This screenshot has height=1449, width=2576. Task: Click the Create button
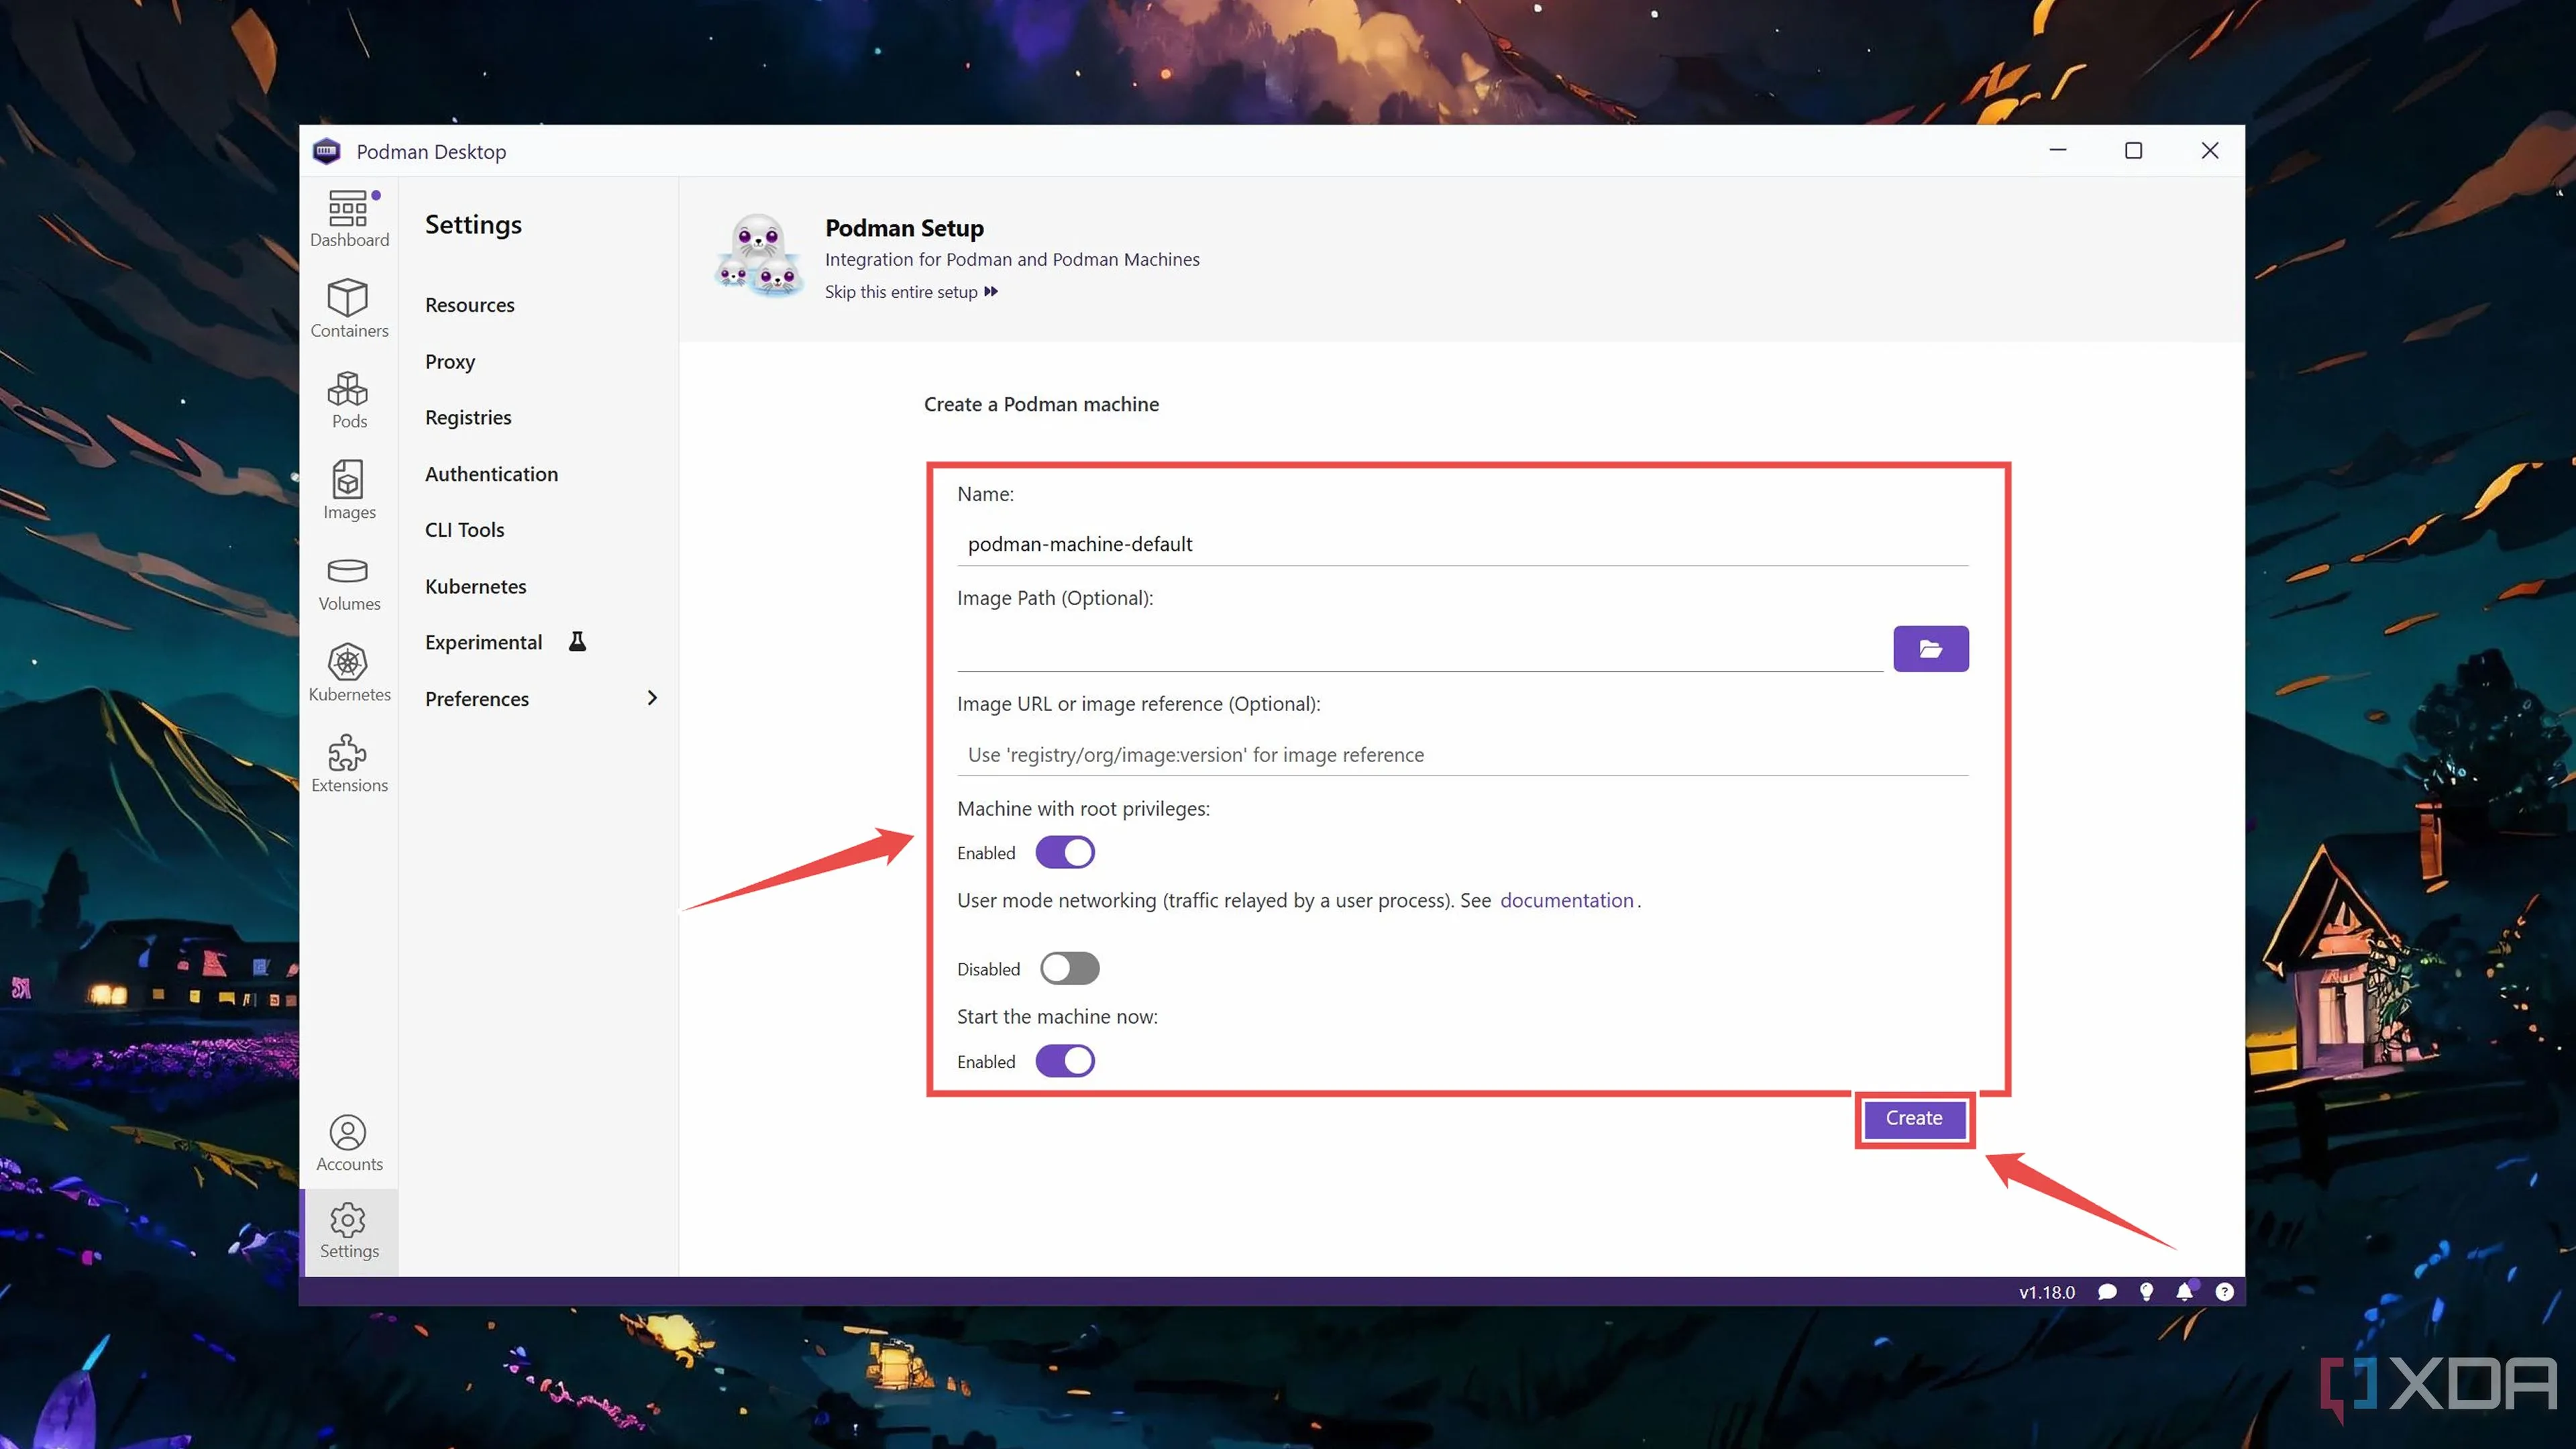[1913, 1118]
